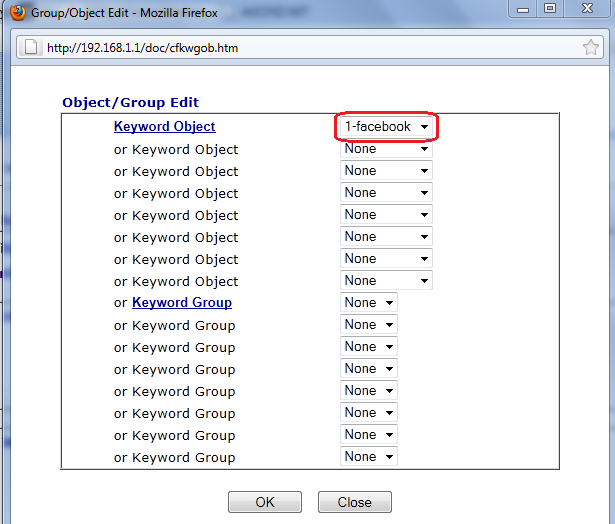615x524 pixels.
Task: Click the URL address field
Action: (300, 47)
